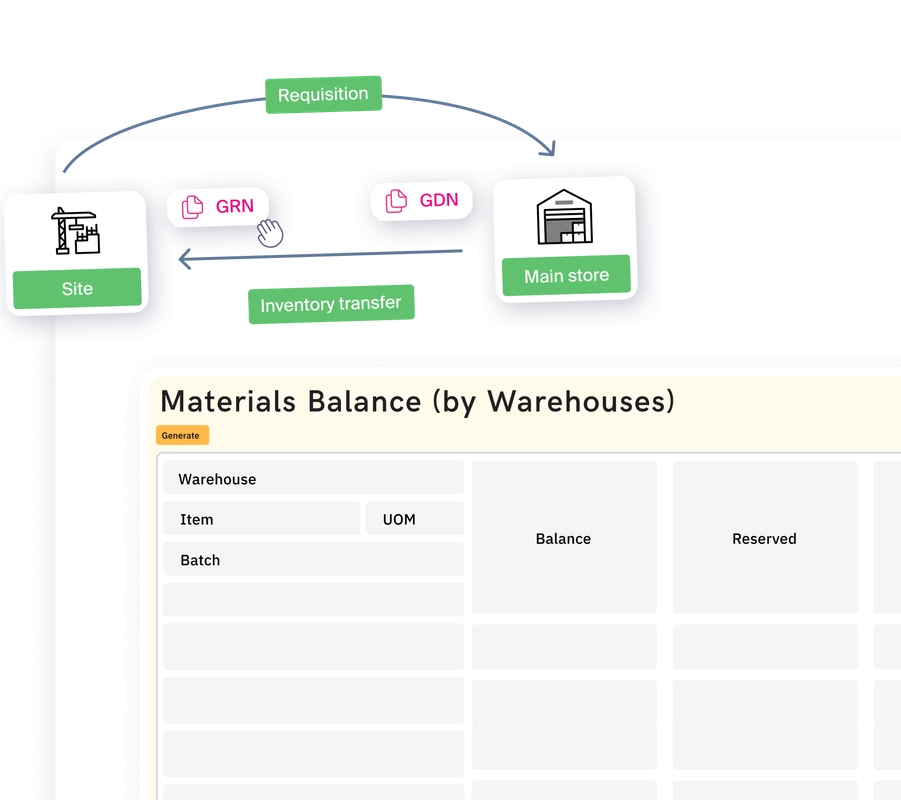Click the Warehouse filter field
901x800 pixels.
point(313,479)
